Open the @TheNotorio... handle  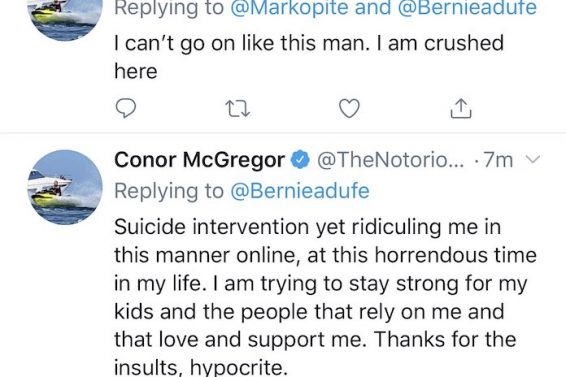pyautogui.click(x=390, y=160)
